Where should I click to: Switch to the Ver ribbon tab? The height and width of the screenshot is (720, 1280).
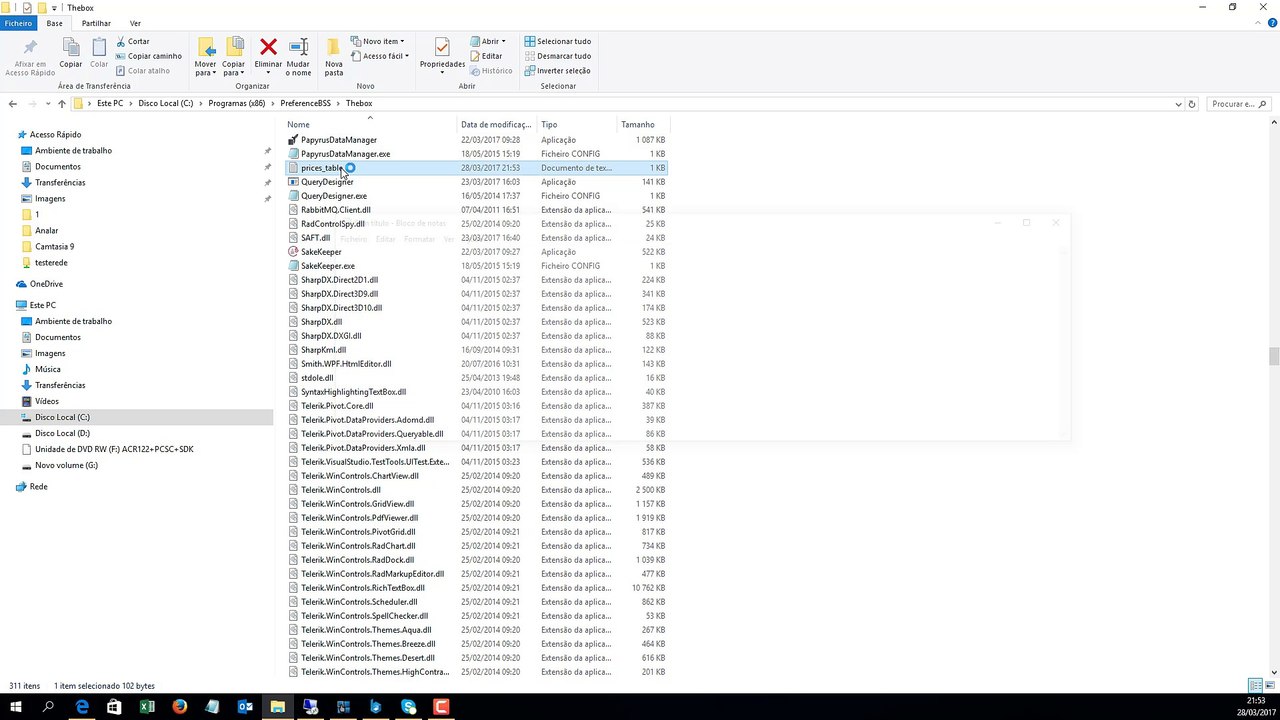tap(135, 23)
